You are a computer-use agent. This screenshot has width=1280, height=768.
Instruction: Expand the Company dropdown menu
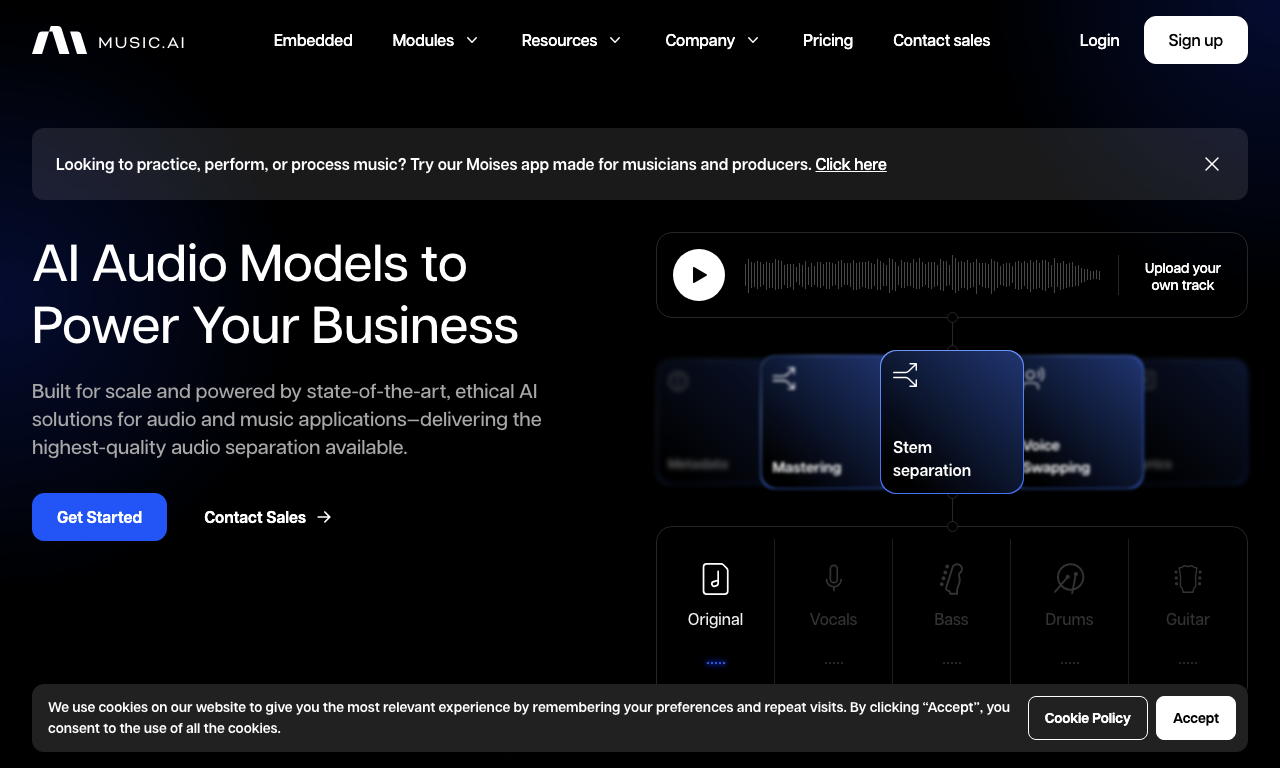point(713,40)
